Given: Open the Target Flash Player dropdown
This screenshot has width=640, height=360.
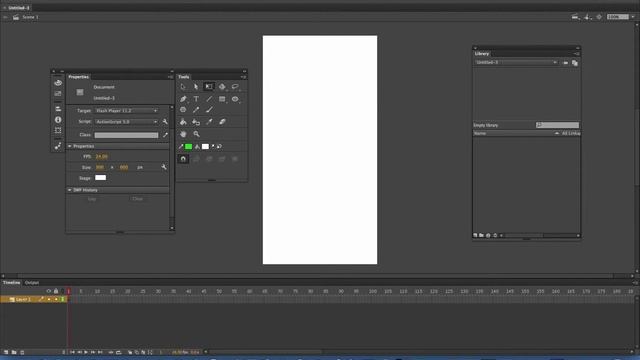Looking at the screenshot, I should [x=126, y=111].
